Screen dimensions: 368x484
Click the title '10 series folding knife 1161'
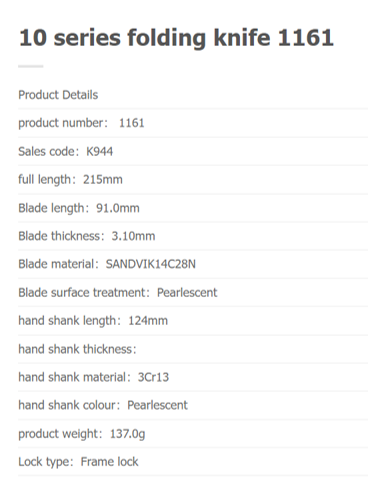click(x=176, y=38)
